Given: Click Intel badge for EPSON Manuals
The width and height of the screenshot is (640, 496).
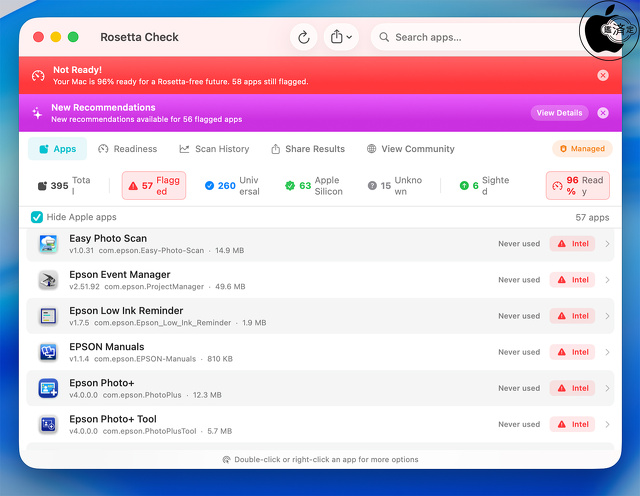Looking at the screenshot, I should (572, 352).
